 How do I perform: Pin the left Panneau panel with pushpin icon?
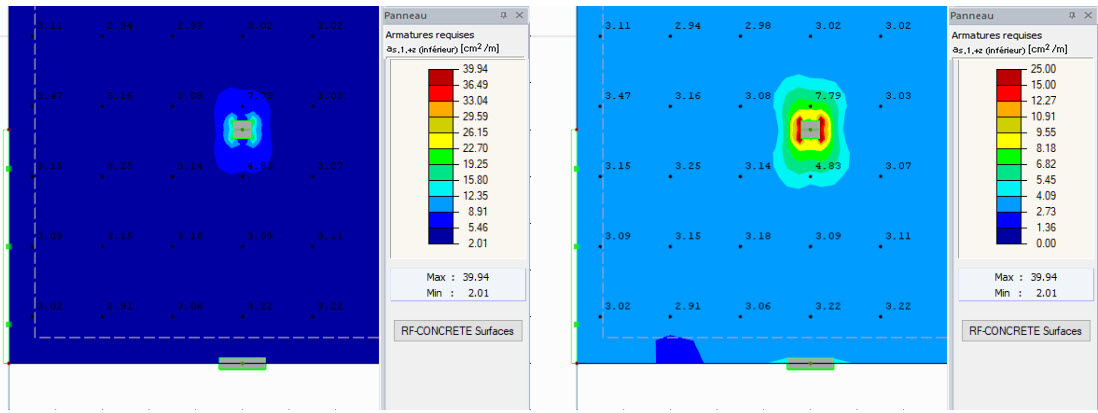[x=505, y=15]
